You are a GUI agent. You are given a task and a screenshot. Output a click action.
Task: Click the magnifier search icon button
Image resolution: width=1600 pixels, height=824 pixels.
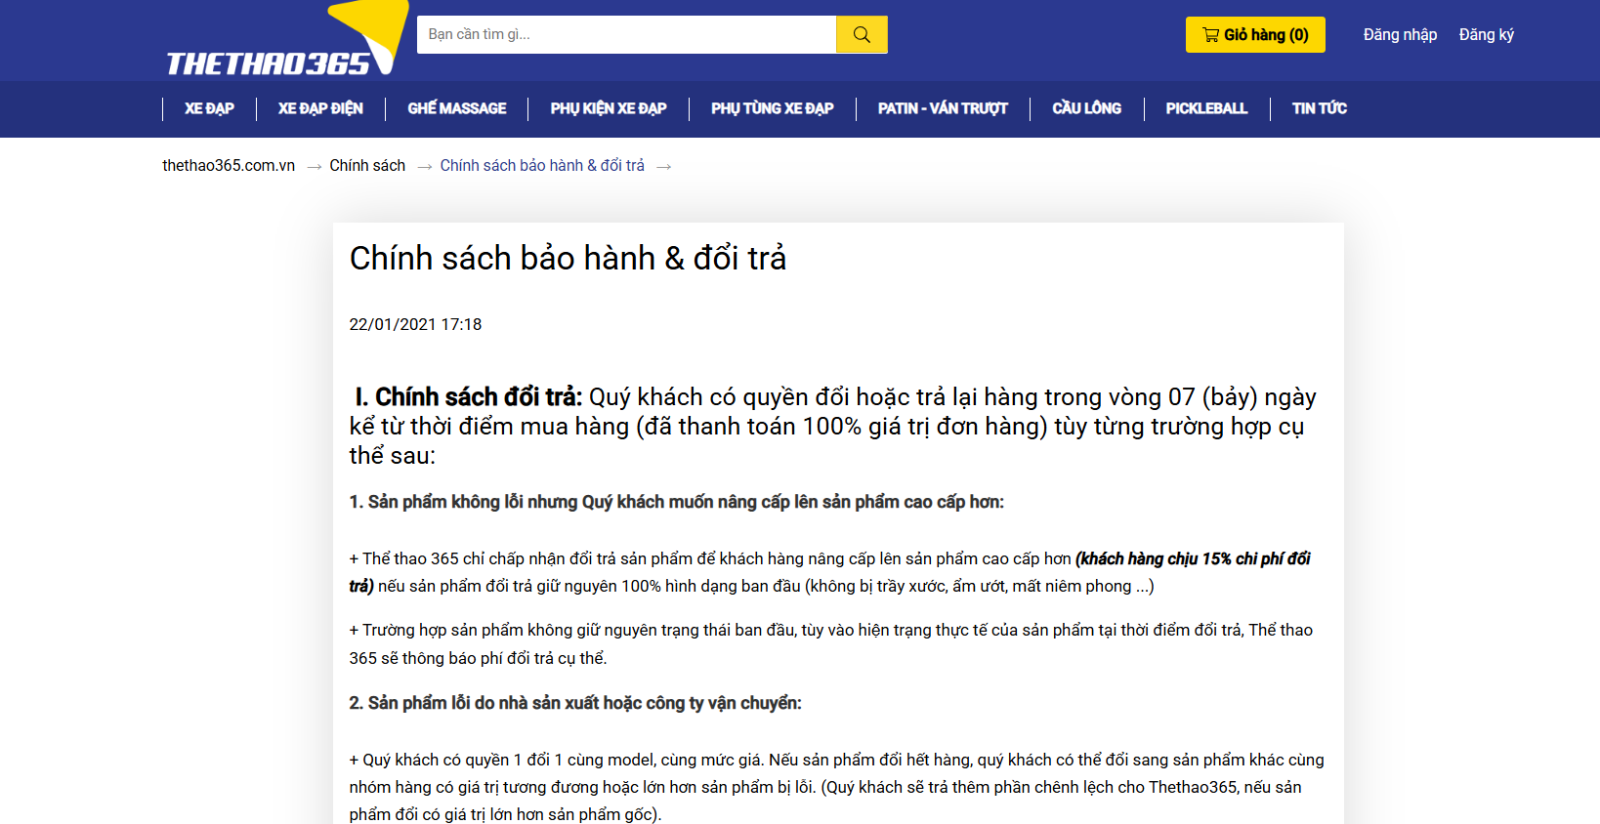861,35
